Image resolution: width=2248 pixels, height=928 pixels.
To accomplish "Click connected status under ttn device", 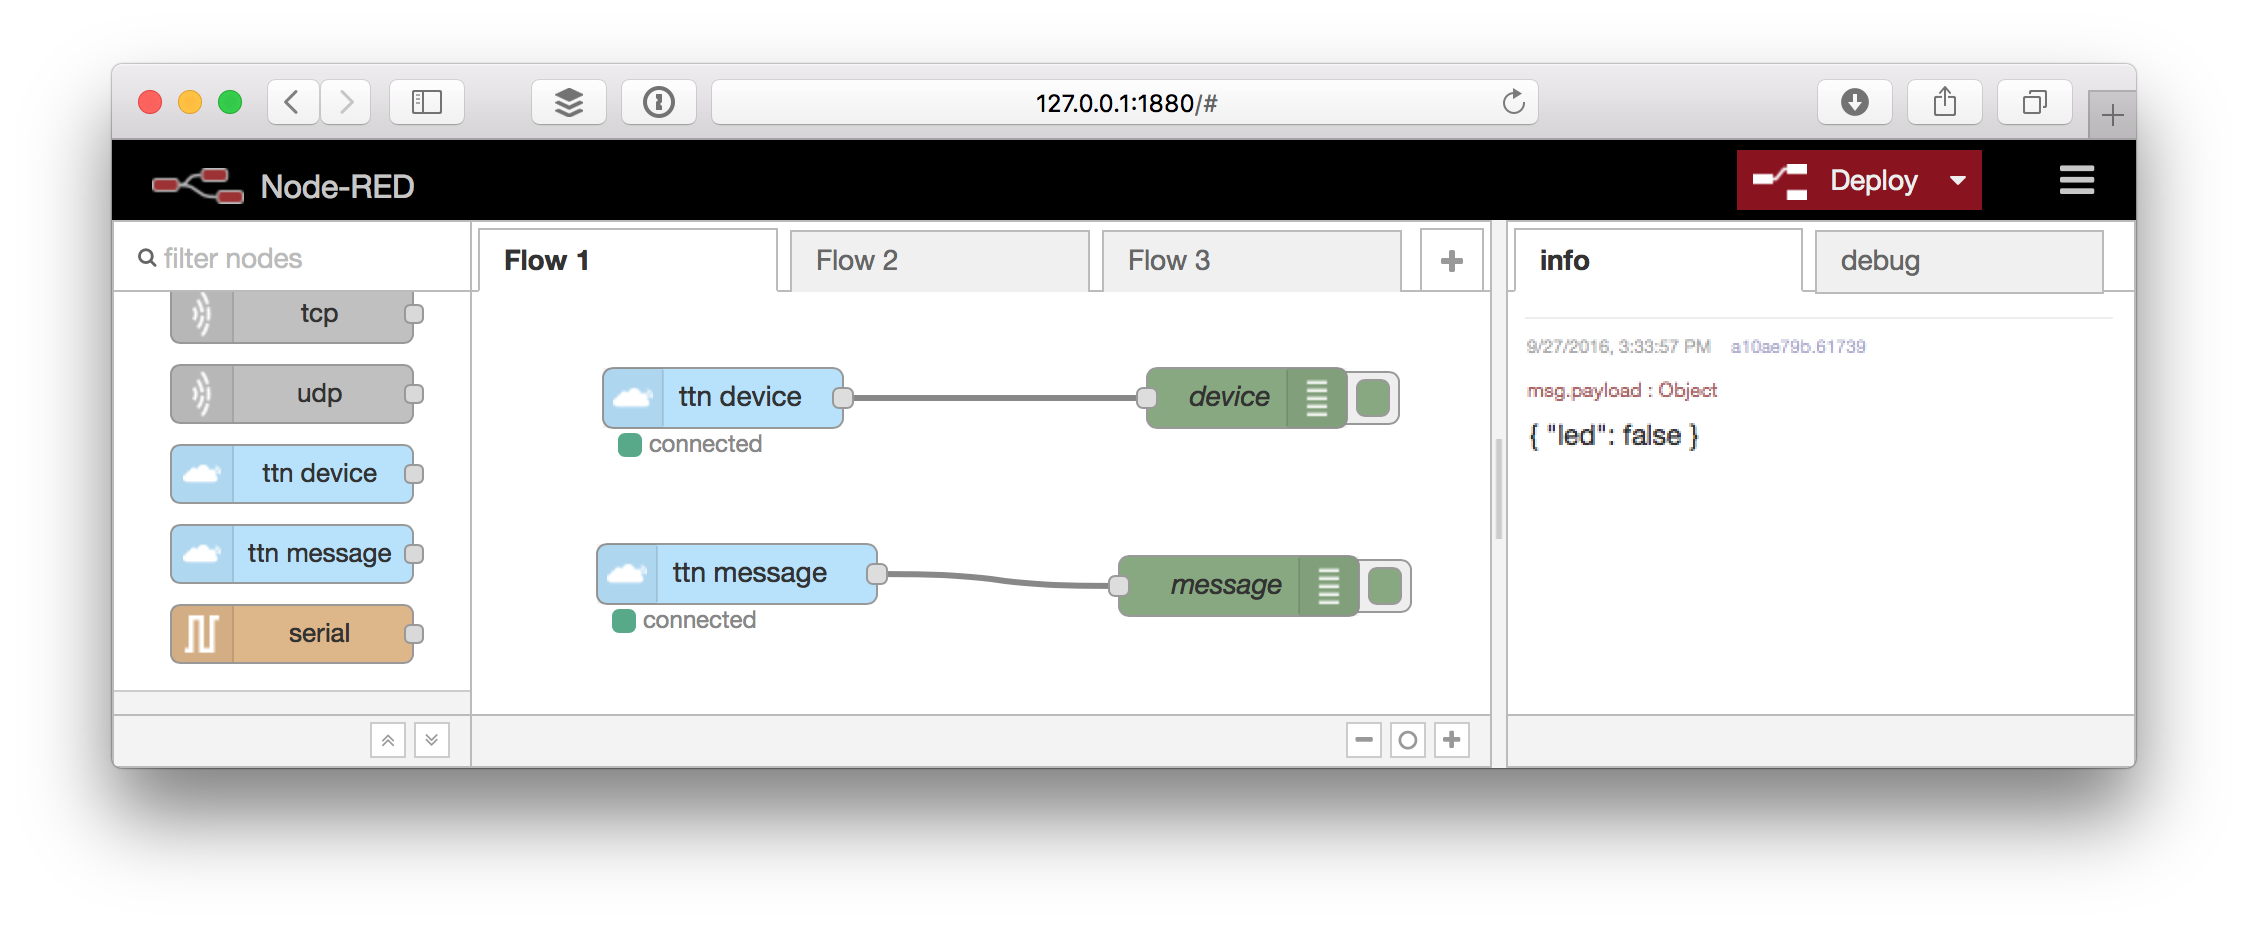I will [690, 444].
